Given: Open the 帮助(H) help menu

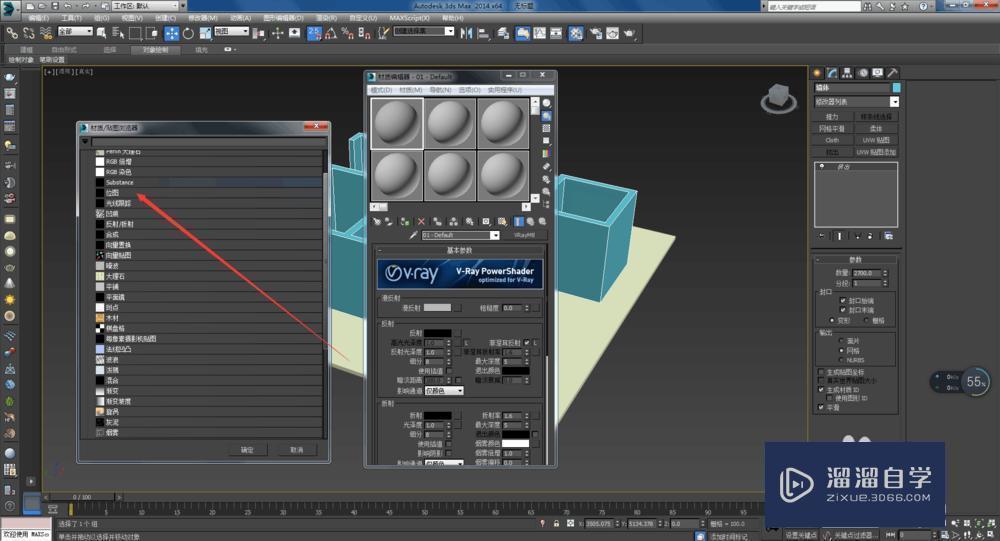Looking at the screenshot, I should (x=452, y=19).
